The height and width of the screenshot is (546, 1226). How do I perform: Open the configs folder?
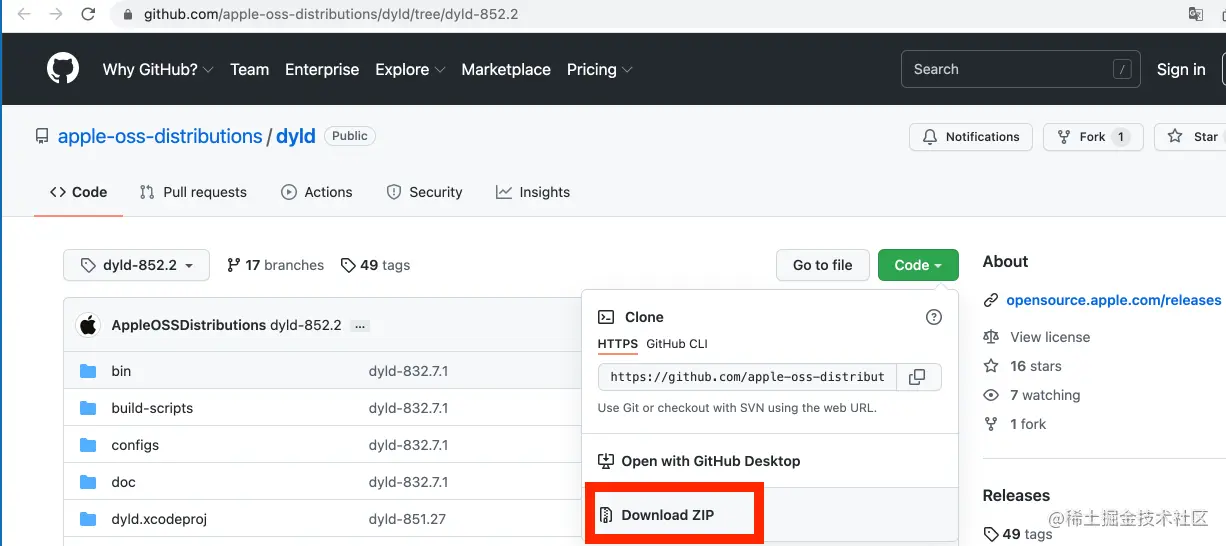[135, 445]
